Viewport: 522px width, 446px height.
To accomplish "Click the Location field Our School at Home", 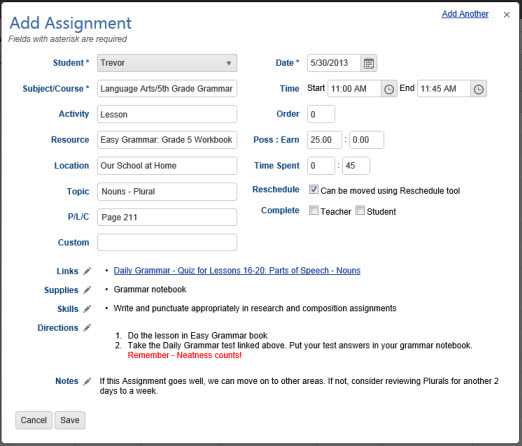I will click(167, 166).
